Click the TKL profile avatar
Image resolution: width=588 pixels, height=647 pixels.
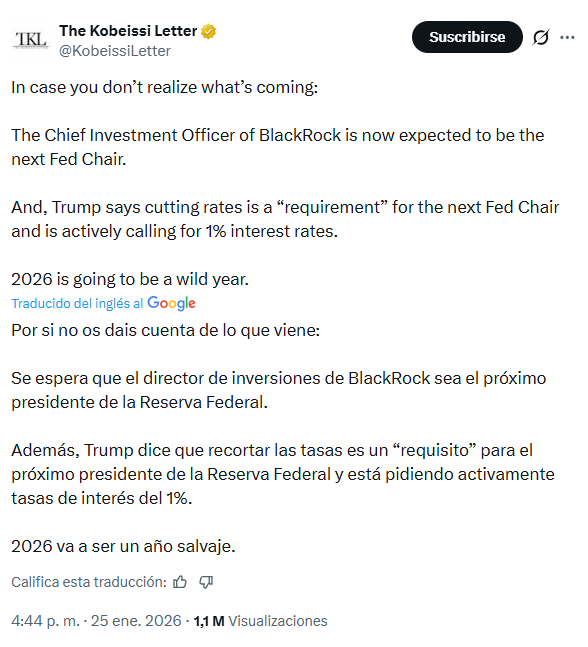(31, 40)
